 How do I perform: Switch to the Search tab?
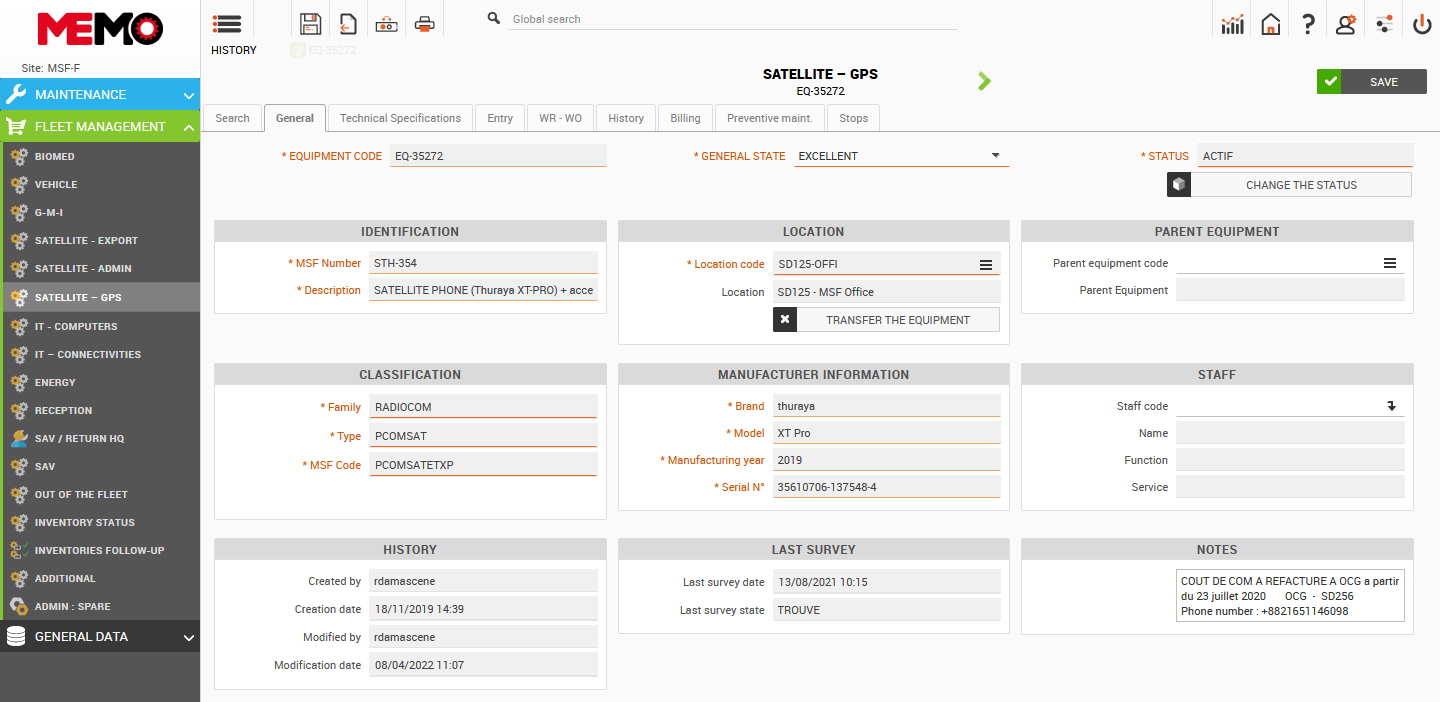[232, 118]
